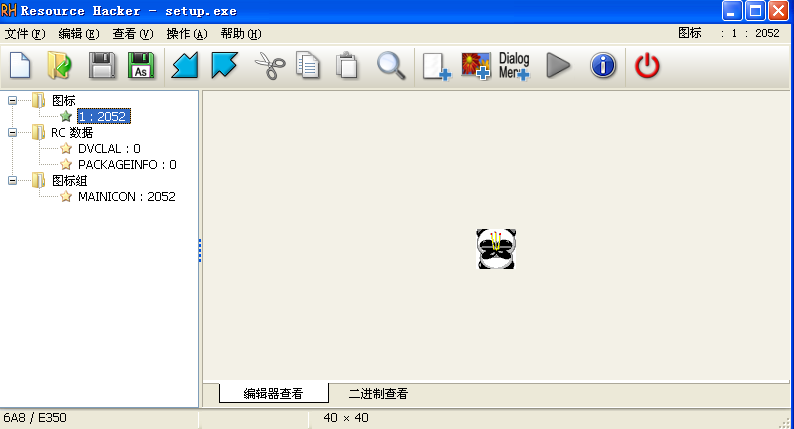Select the PACKAGEINFO : 0 tree item
Screen dimensions: 794x429
(126, 164)
